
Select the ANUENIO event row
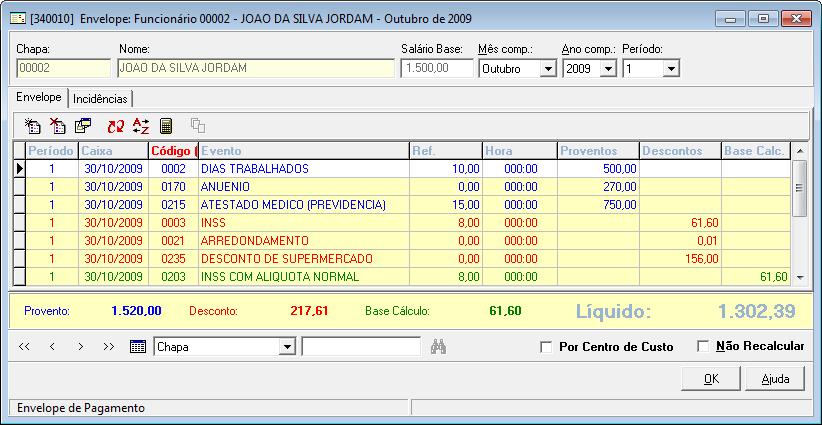coord(401,187)
